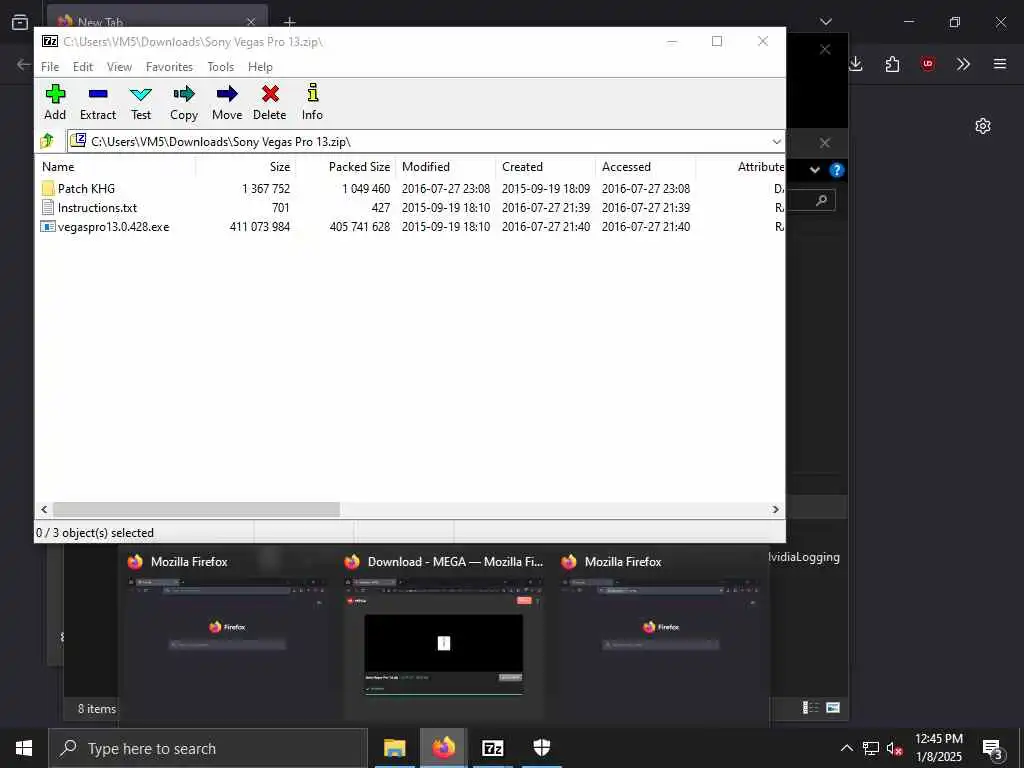Click the Instructions.txt document icon

coord(47,208)
